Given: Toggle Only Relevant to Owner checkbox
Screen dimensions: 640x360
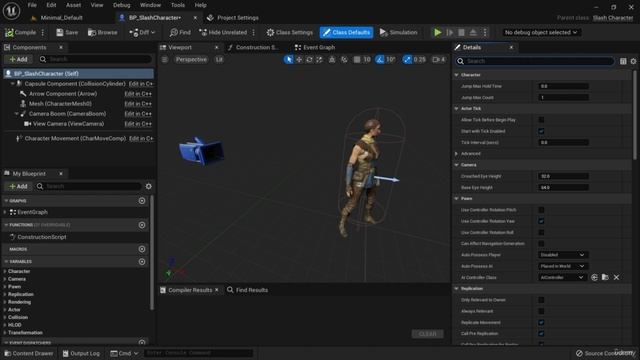Looking at the screenshot, I should click(x=541, y=300).
